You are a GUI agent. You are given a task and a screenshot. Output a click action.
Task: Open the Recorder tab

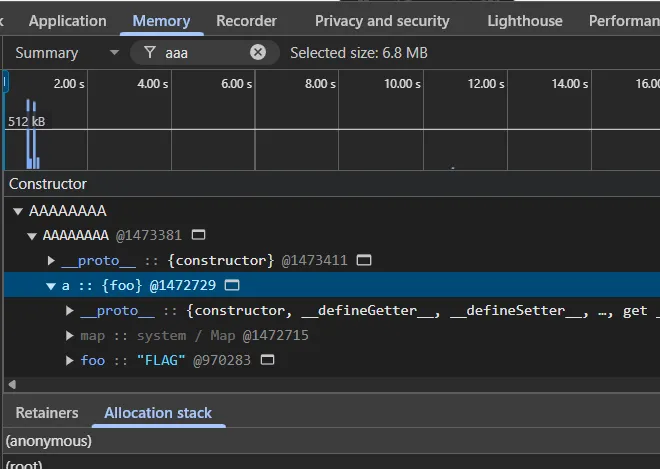[246, 20]
